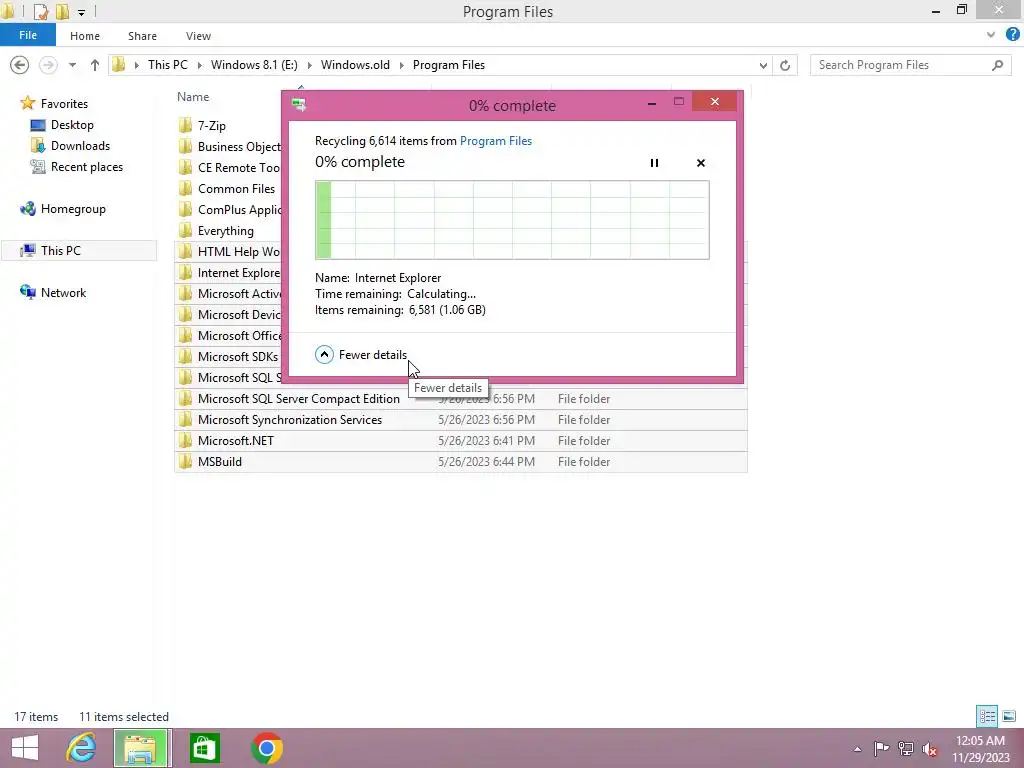The height and width of the screenshot is (768, 1024).
Task: Launch Google Chrome from the taskbar
Action: (x=266, y=748)
